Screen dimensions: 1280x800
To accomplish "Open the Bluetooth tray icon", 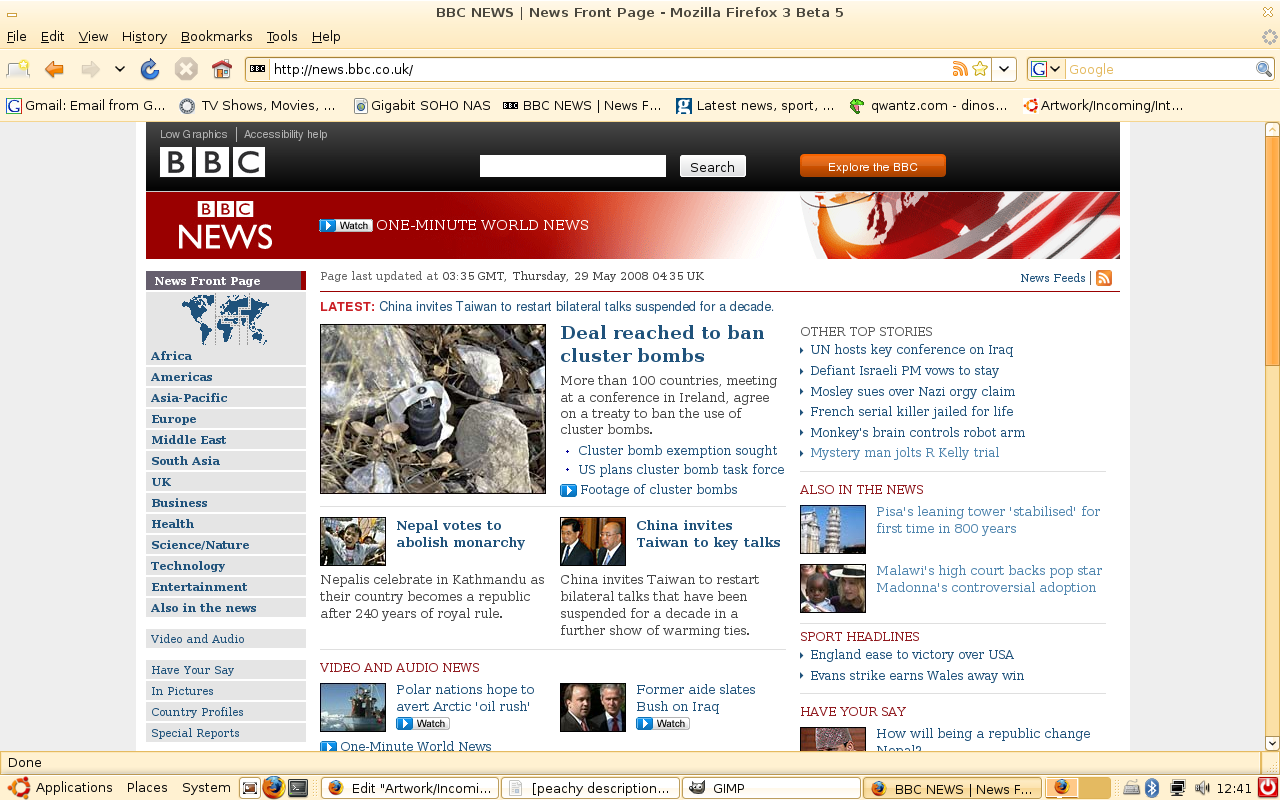I will (1151, 787).
